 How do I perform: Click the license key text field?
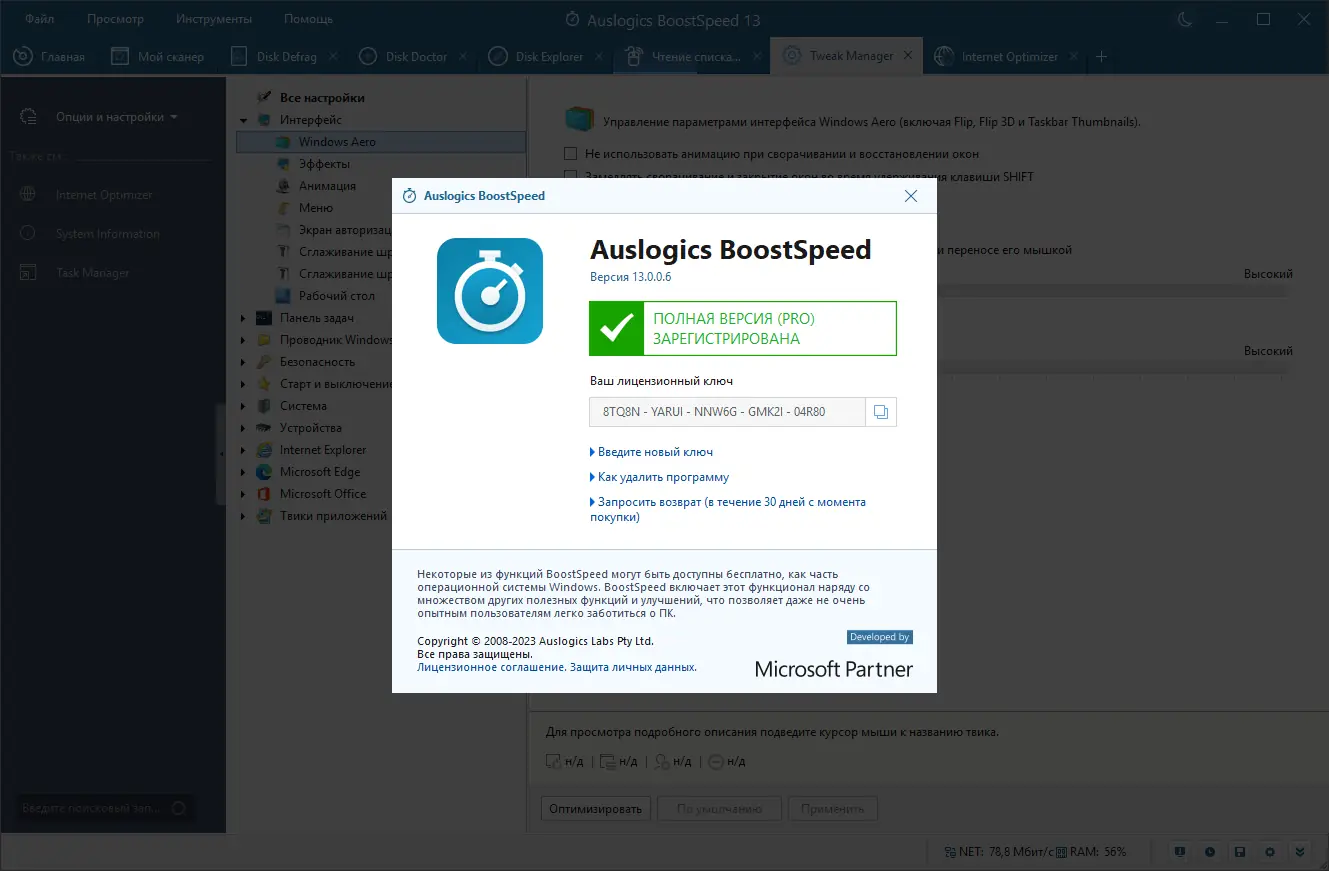click(x=728, y=412)
